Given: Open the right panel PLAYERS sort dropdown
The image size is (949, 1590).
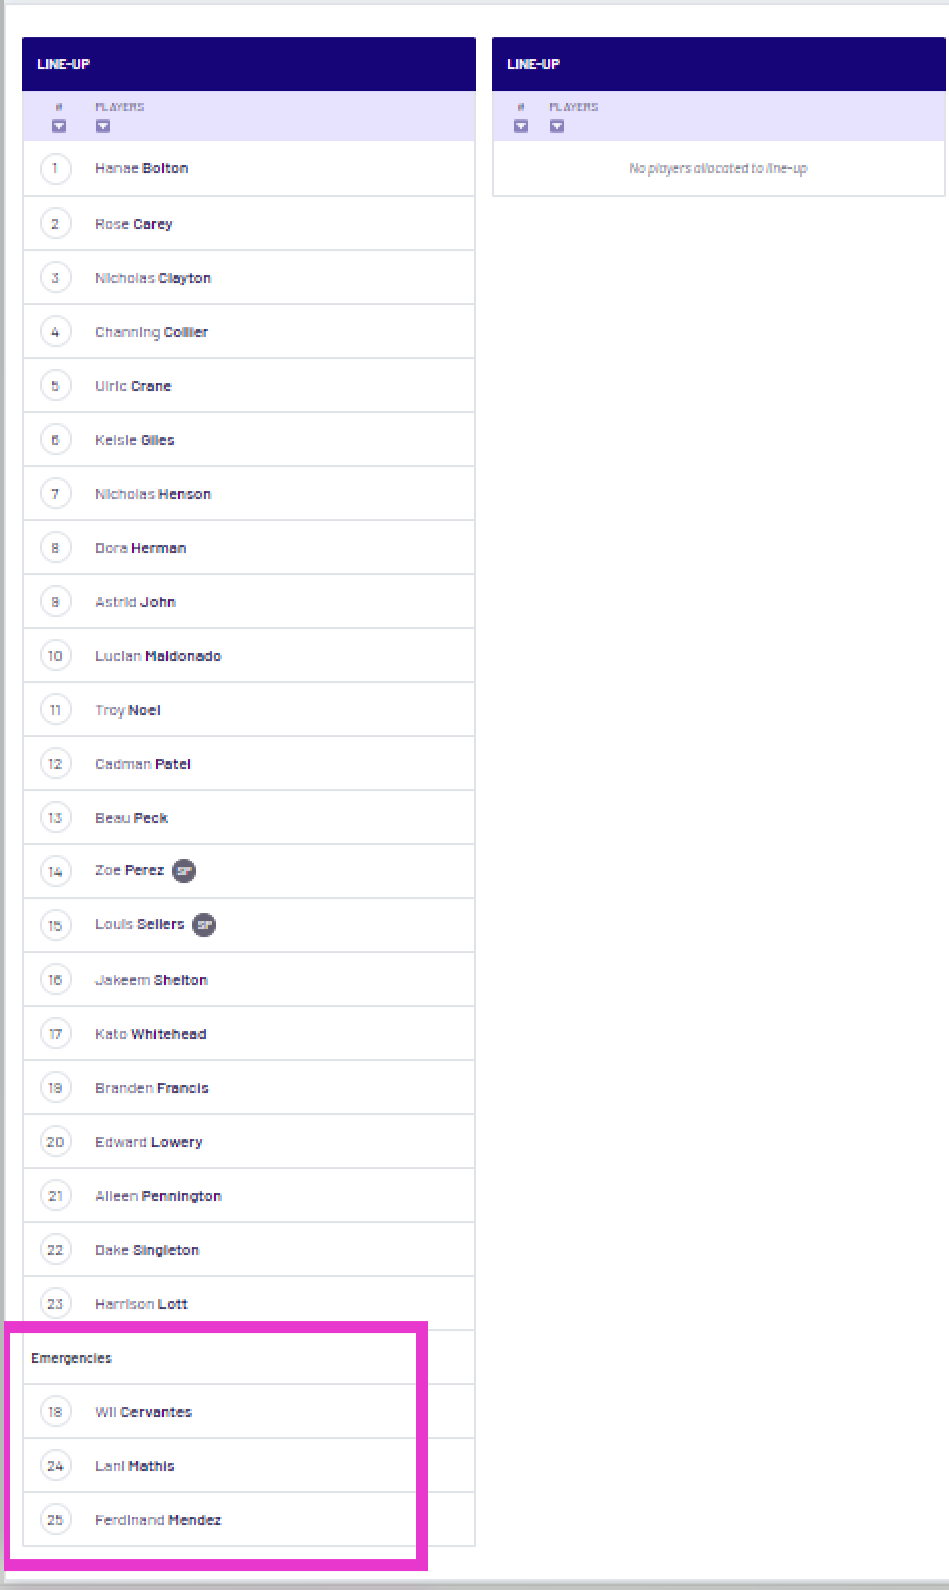Looking at the screenshot, I should [x=557, y=125].
